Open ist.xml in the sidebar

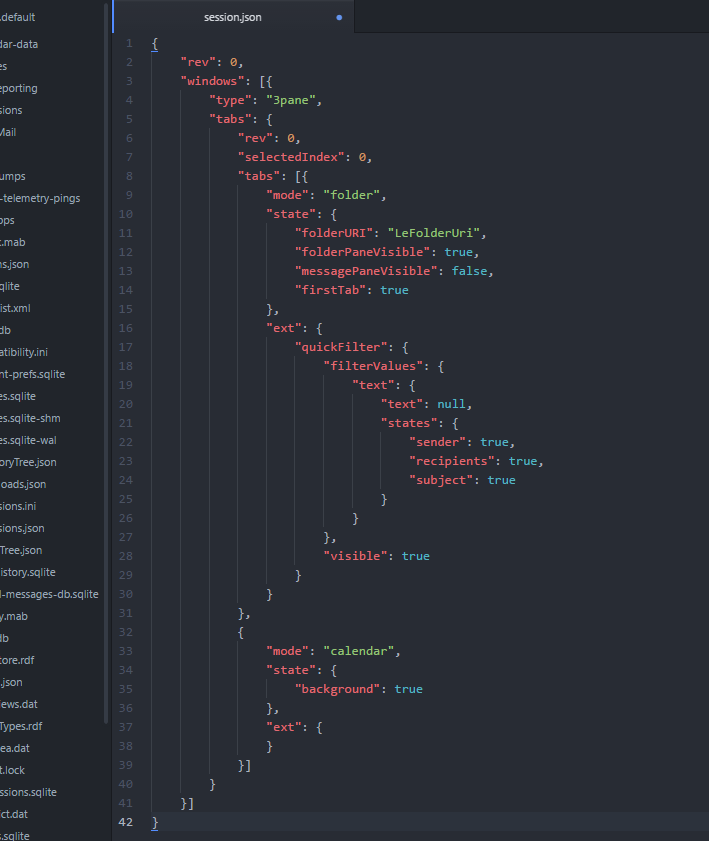(x=15, y=308)
